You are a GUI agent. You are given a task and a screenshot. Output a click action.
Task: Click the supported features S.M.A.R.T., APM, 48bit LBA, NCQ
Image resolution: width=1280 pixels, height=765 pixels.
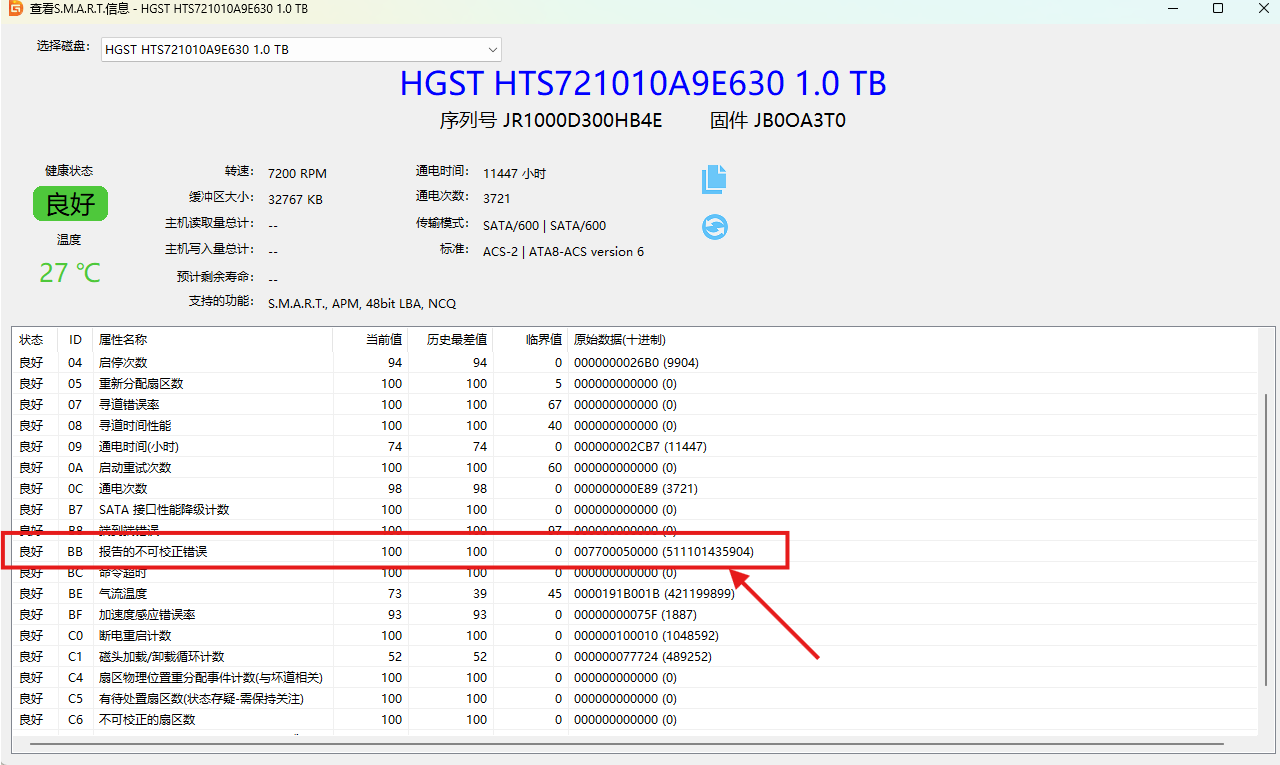point(362,302)
